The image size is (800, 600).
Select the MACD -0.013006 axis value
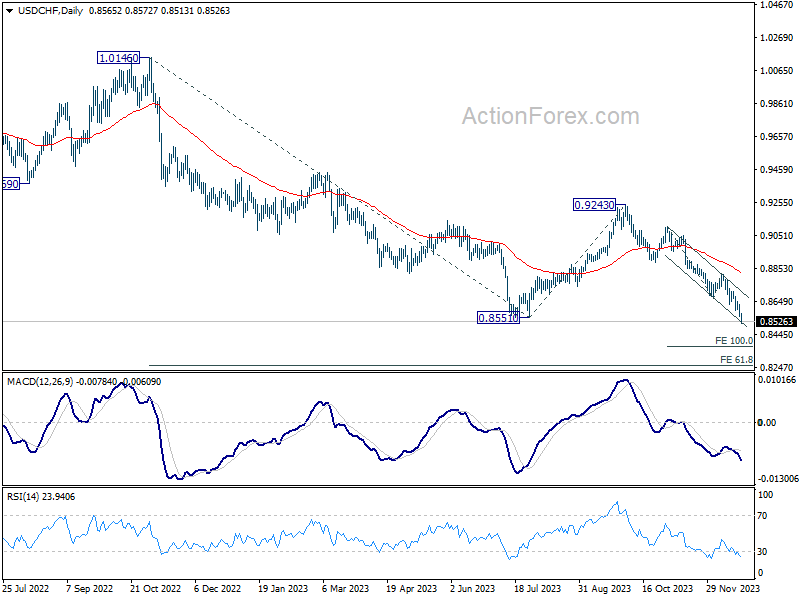778,479
